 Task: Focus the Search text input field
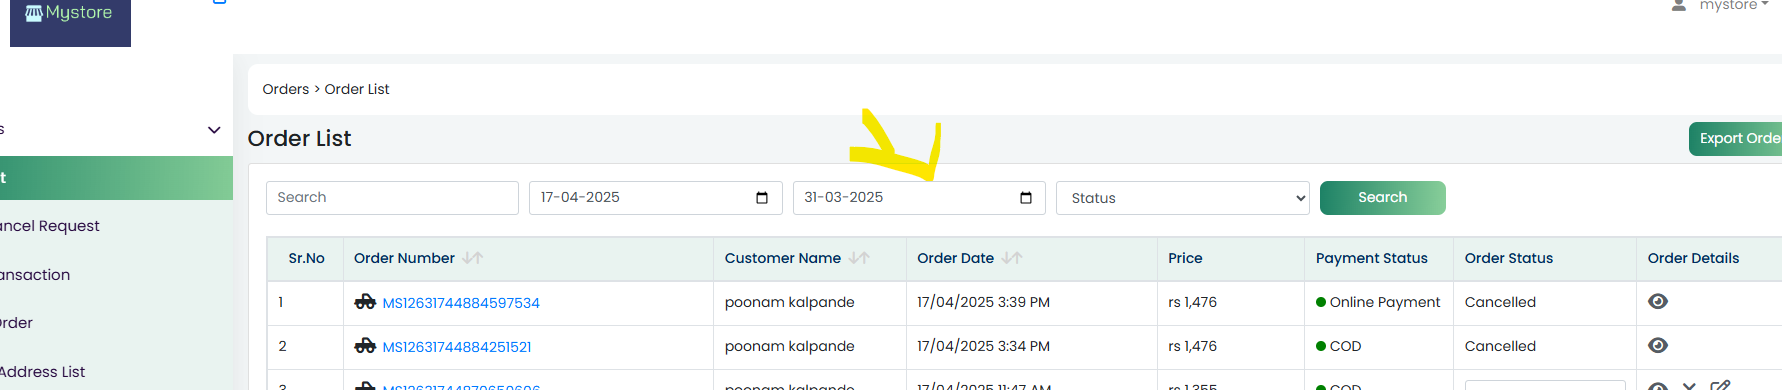tap(392, 198)
